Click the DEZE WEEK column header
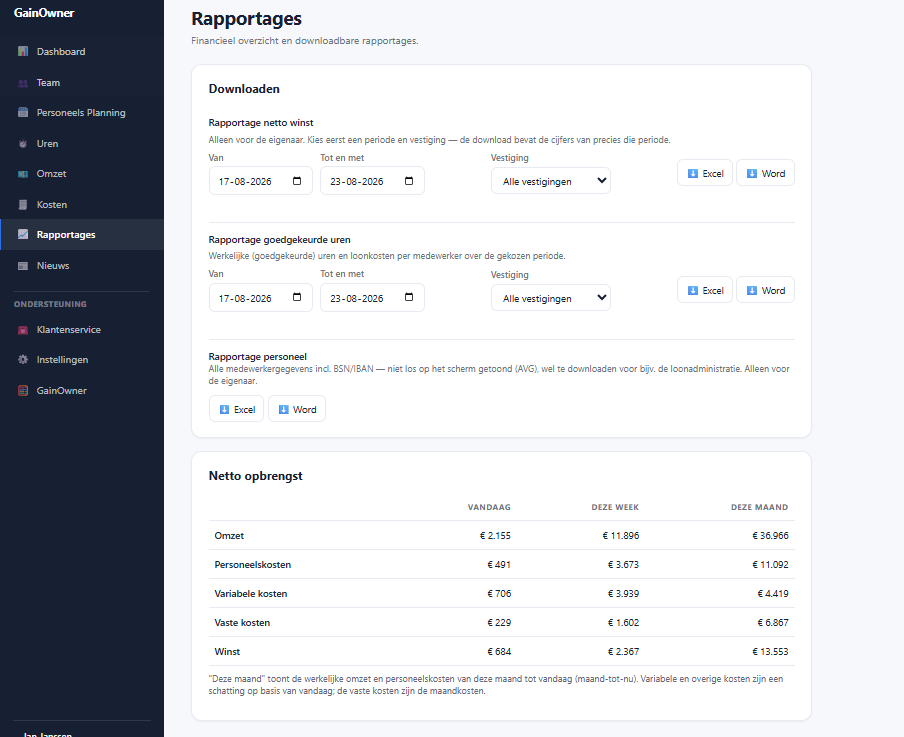Viewport: 904px width, 737px height. 615,507
